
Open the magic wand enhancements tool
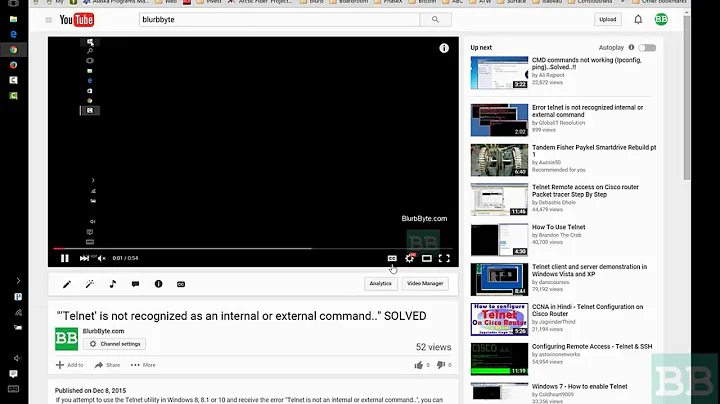pos(90,284)
